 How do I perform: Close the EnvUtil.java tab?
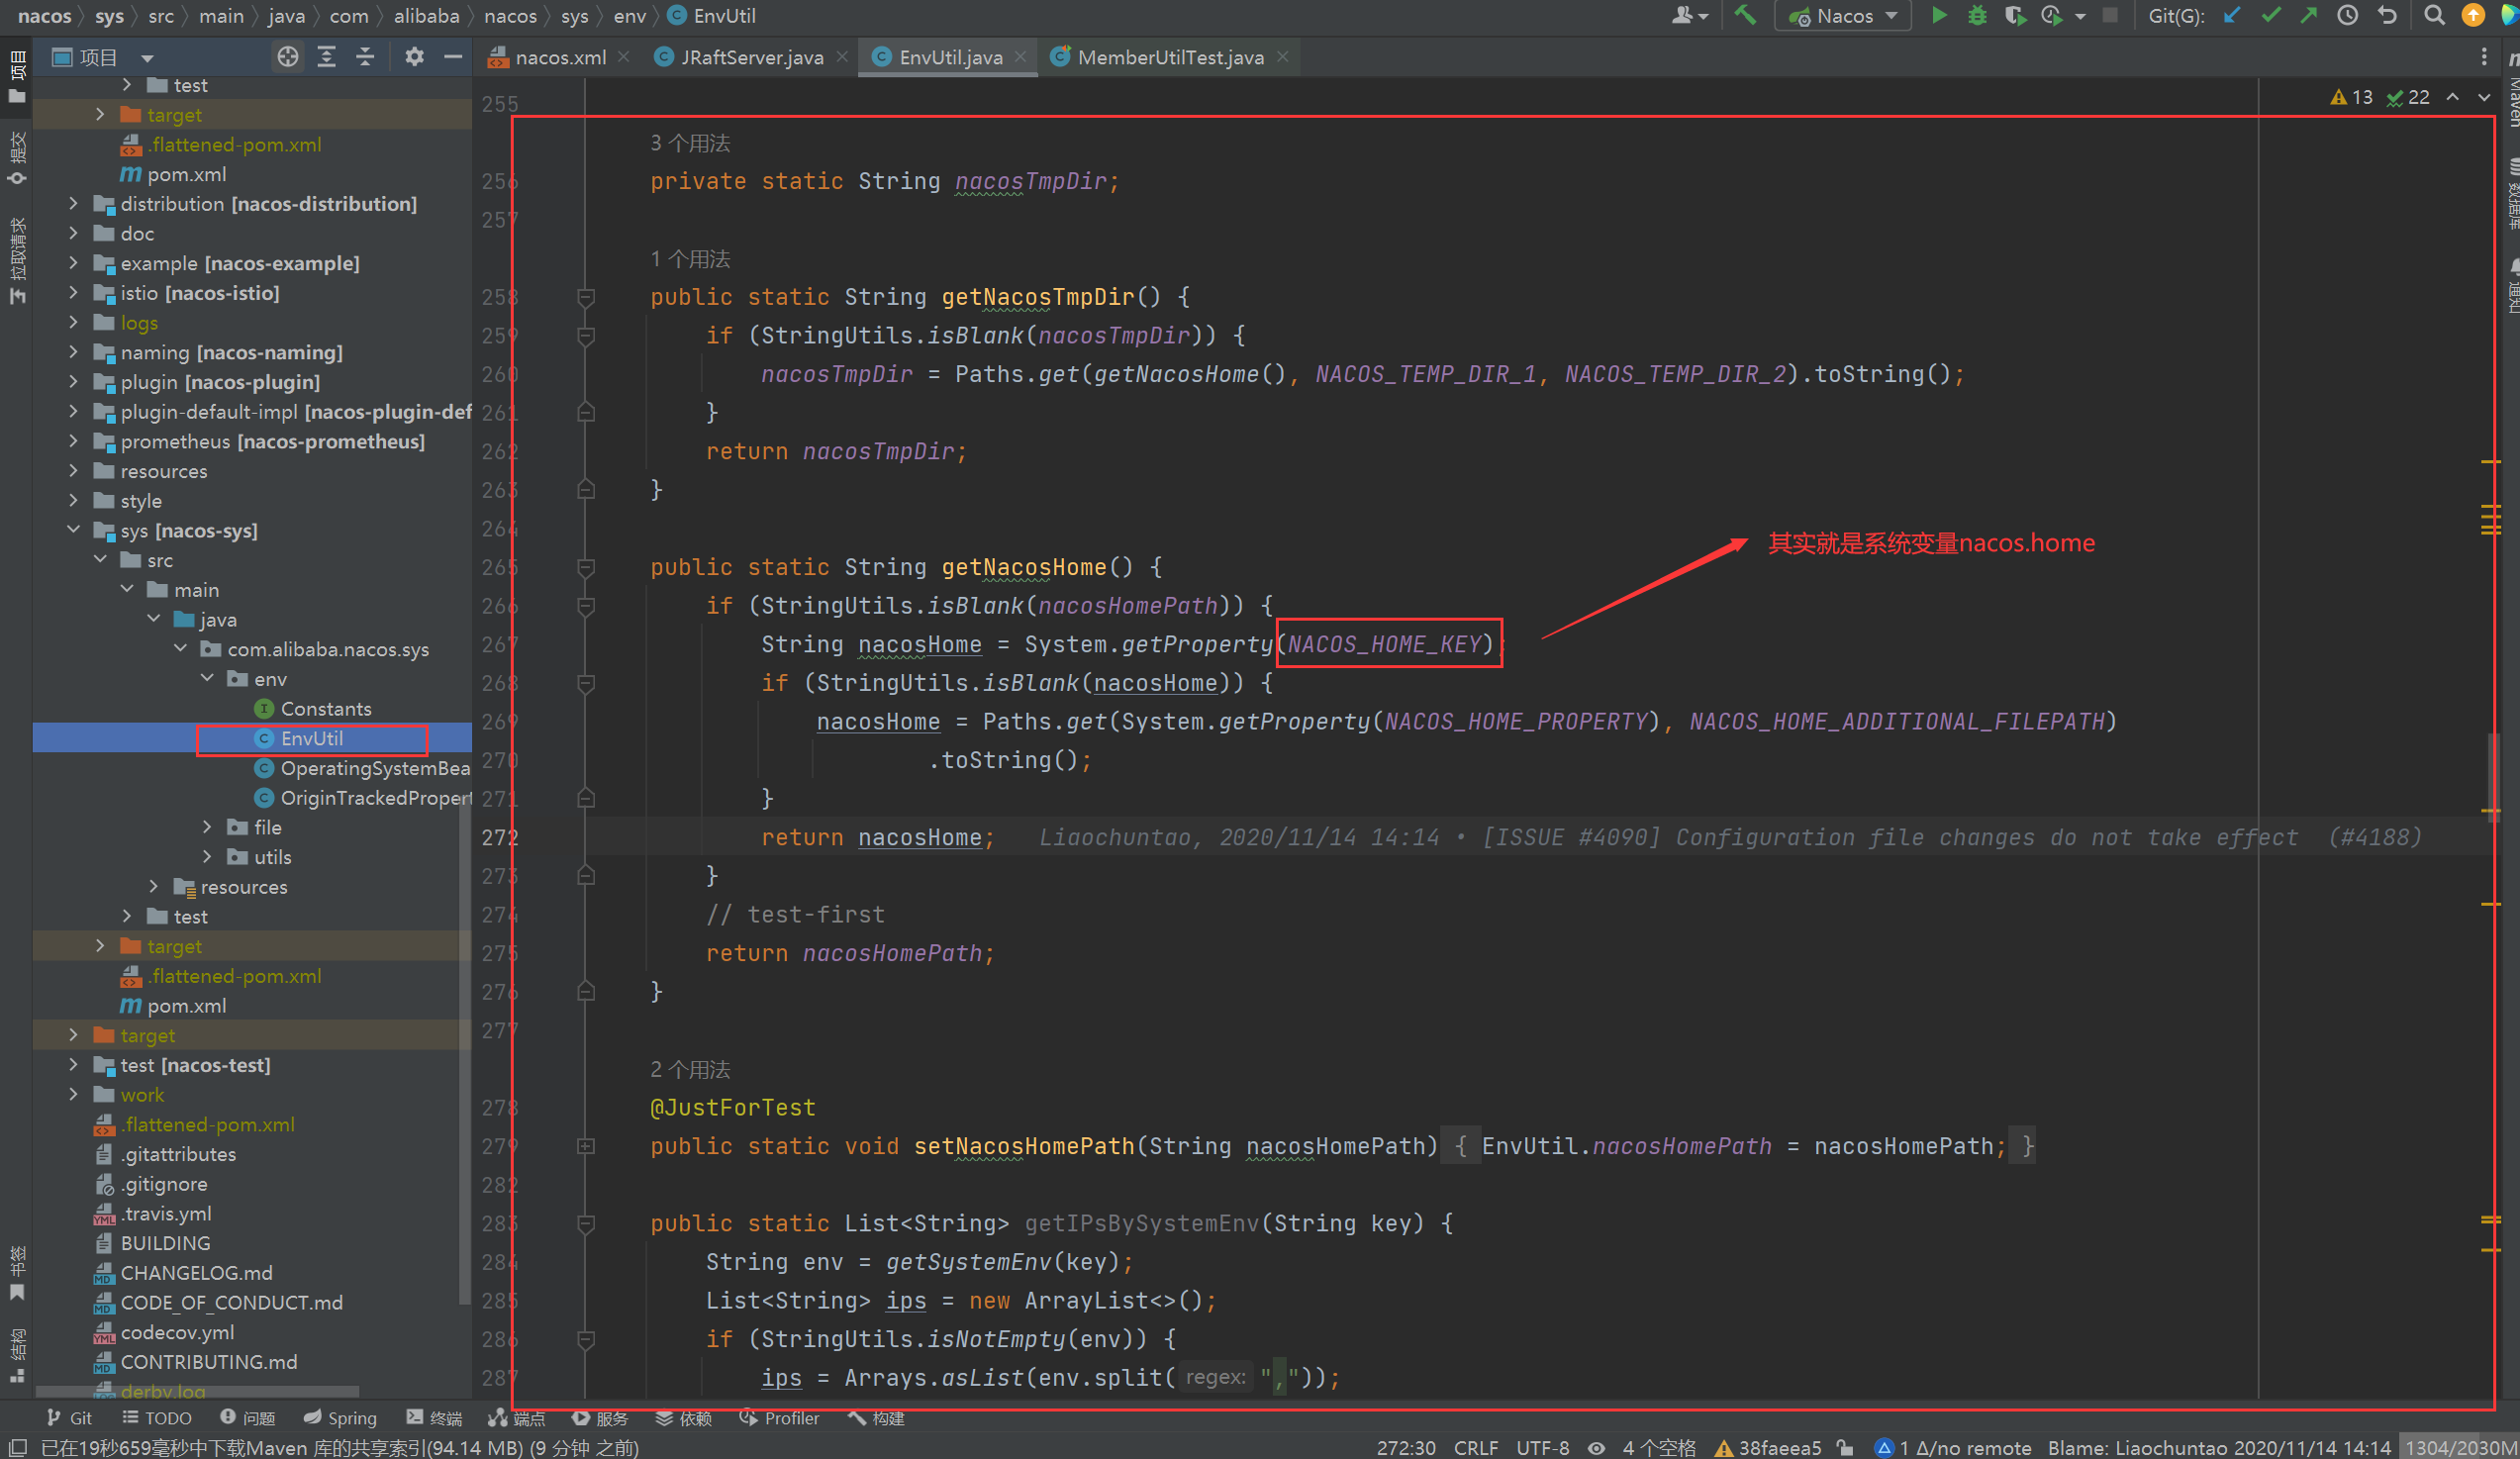[1020, 57]
